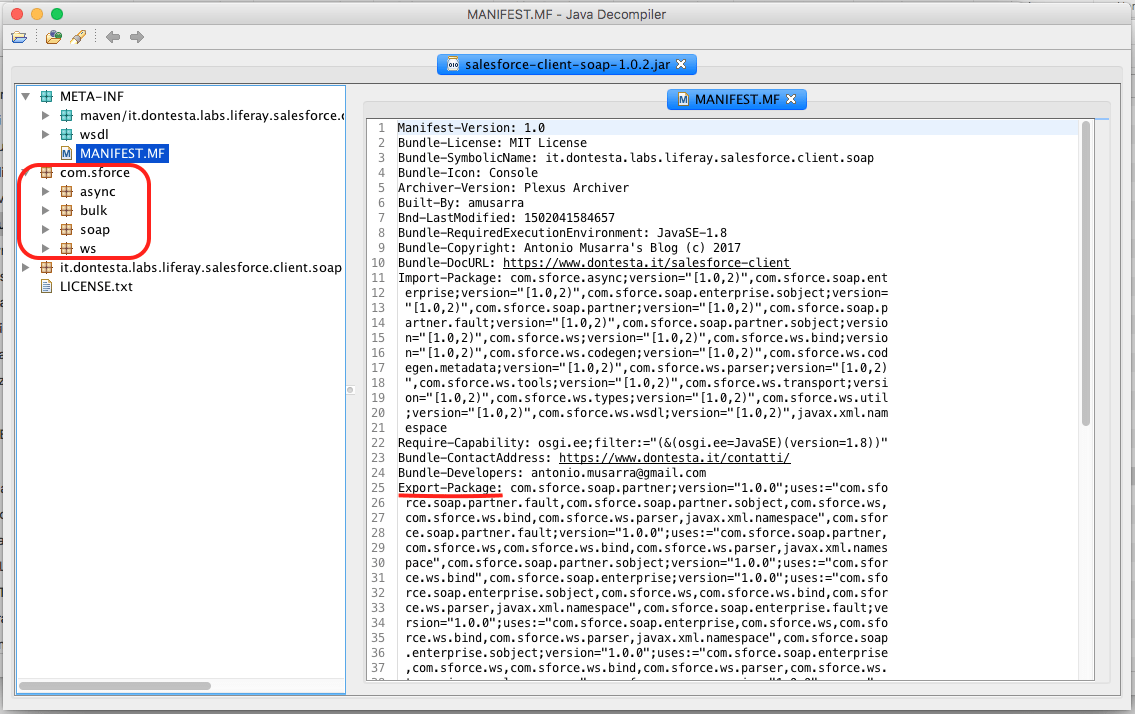Click the jar icon in salesforce-client-soap tab
This screenshot has height=714, width=1135.
pyautogui.click(x=453, y=64)
